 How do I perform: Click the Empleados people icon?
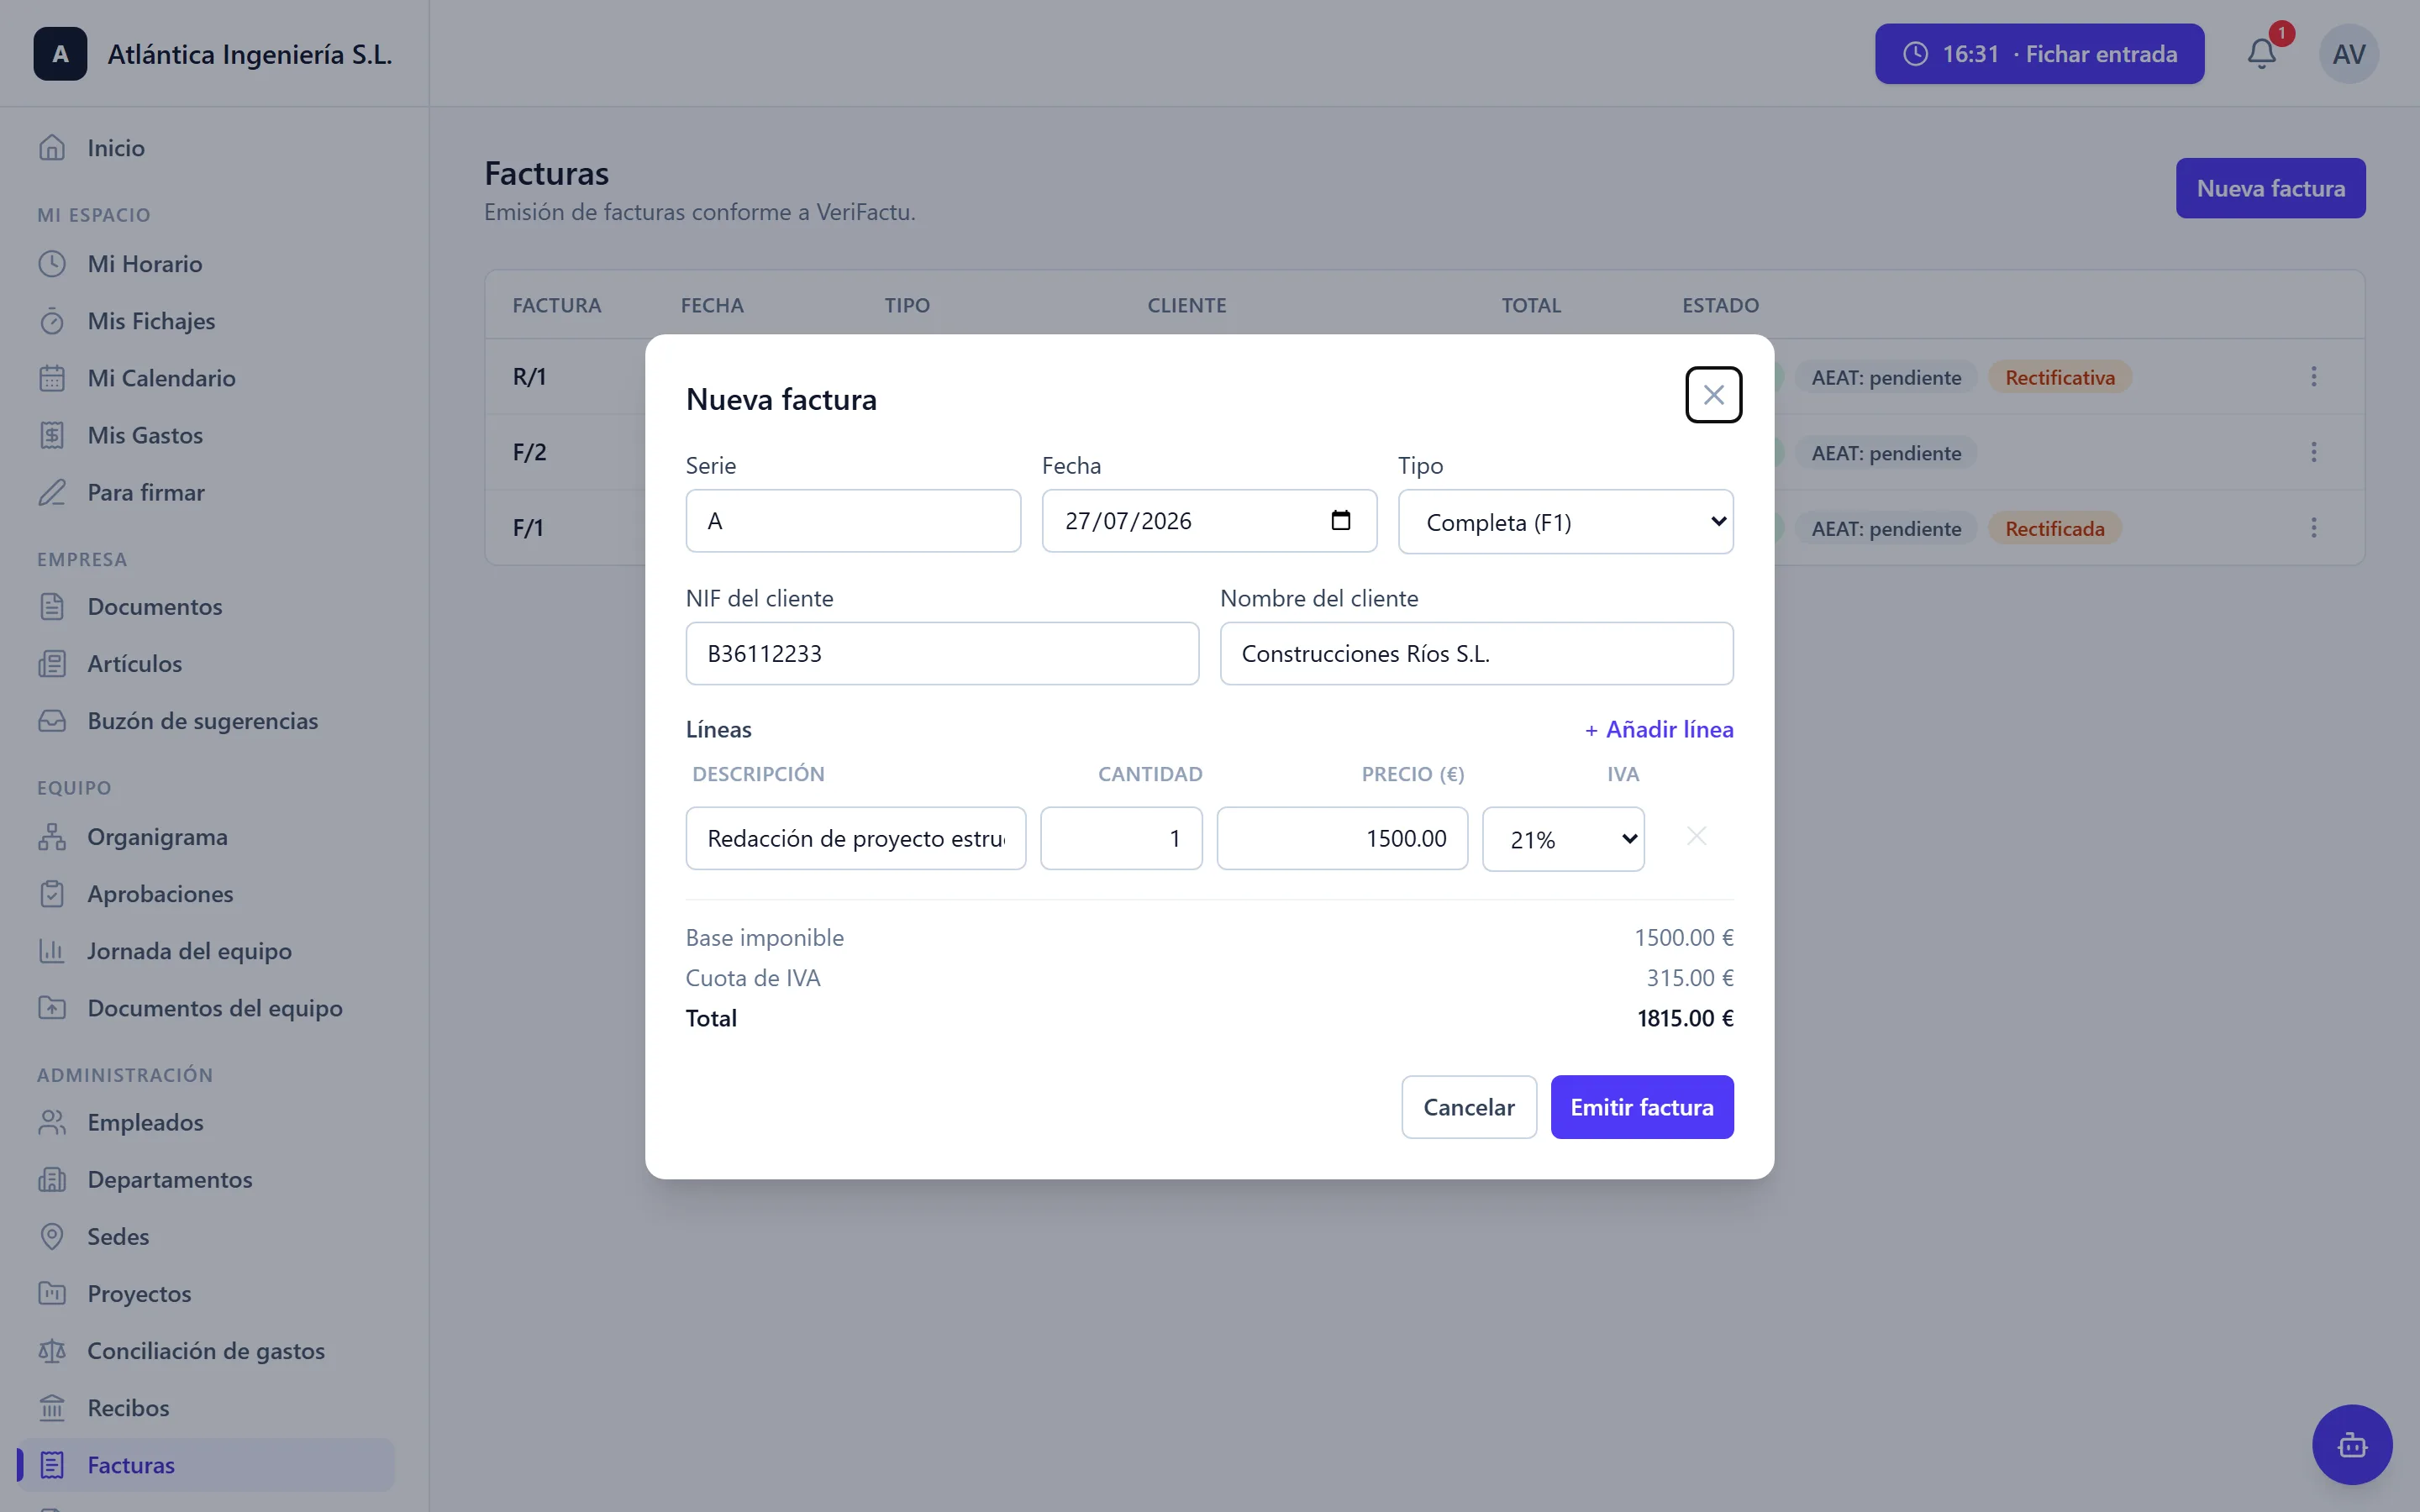tap(52, 1122)
